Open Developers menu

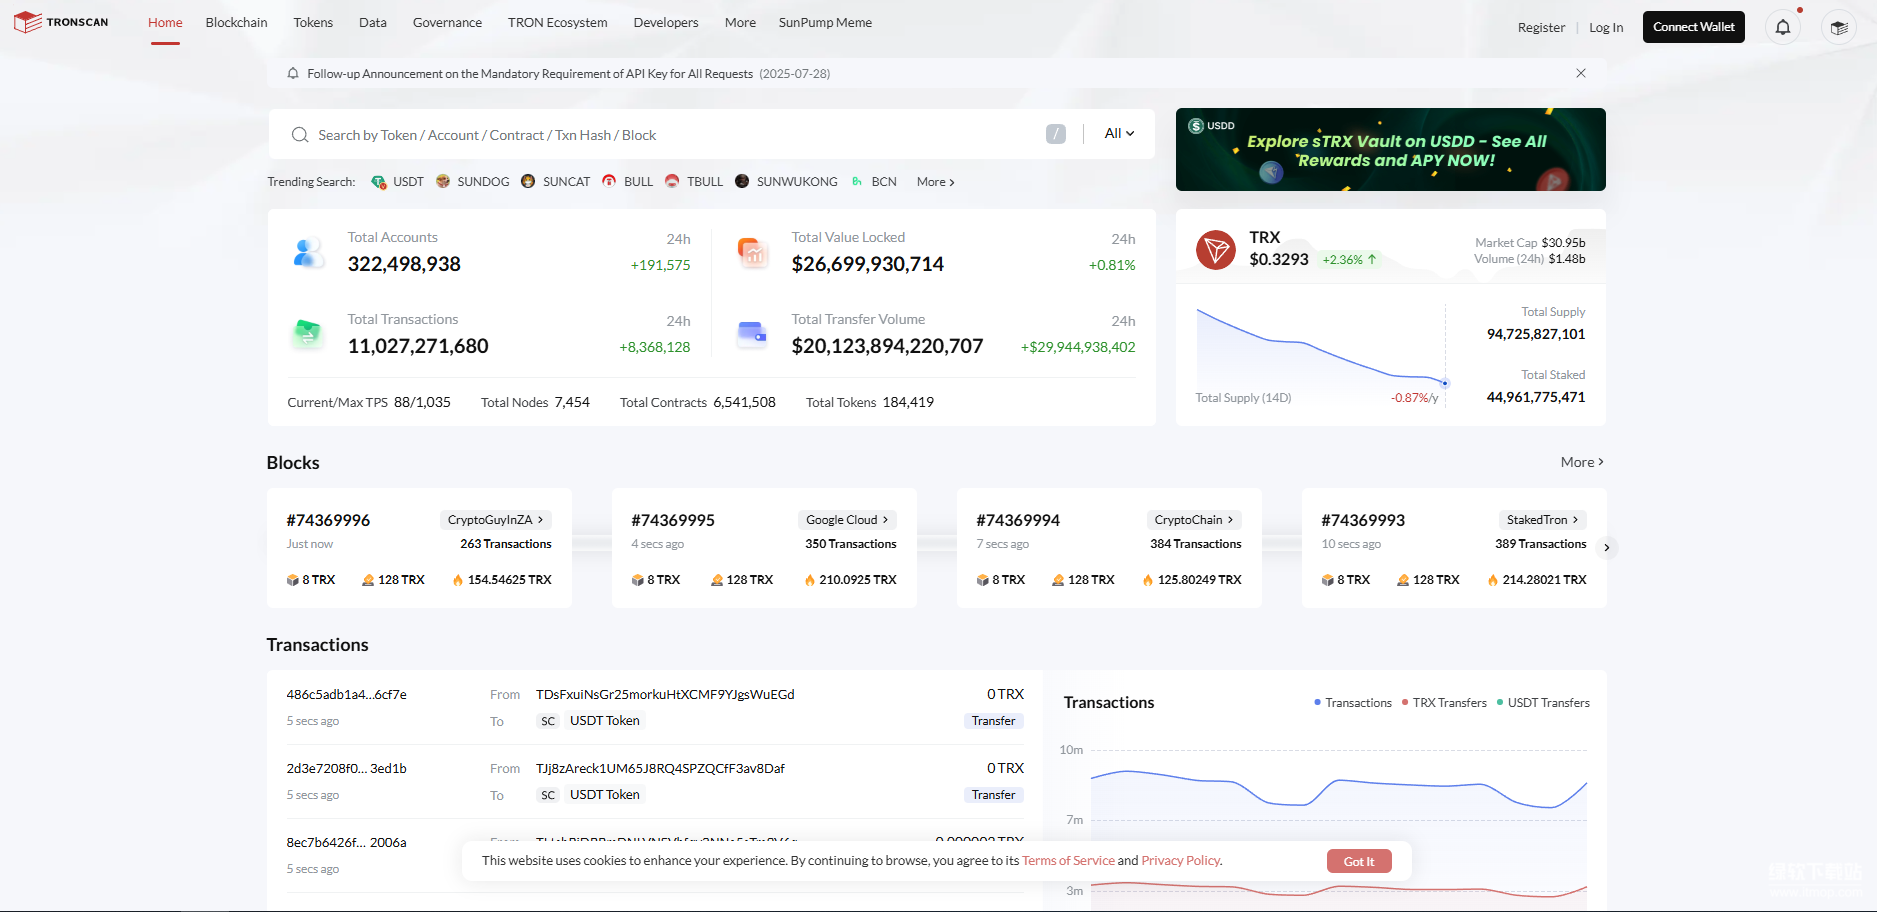tap(666, 22)
